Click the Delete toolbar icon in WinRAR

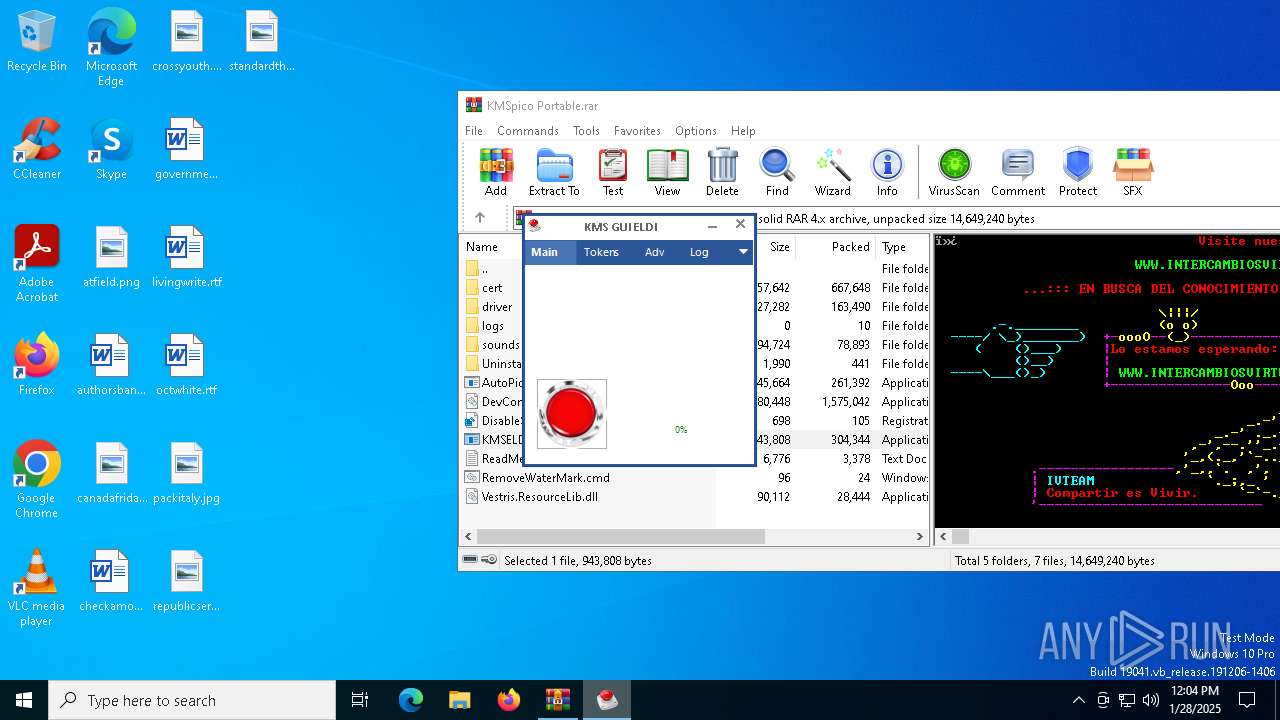click(x=722, y=172)
